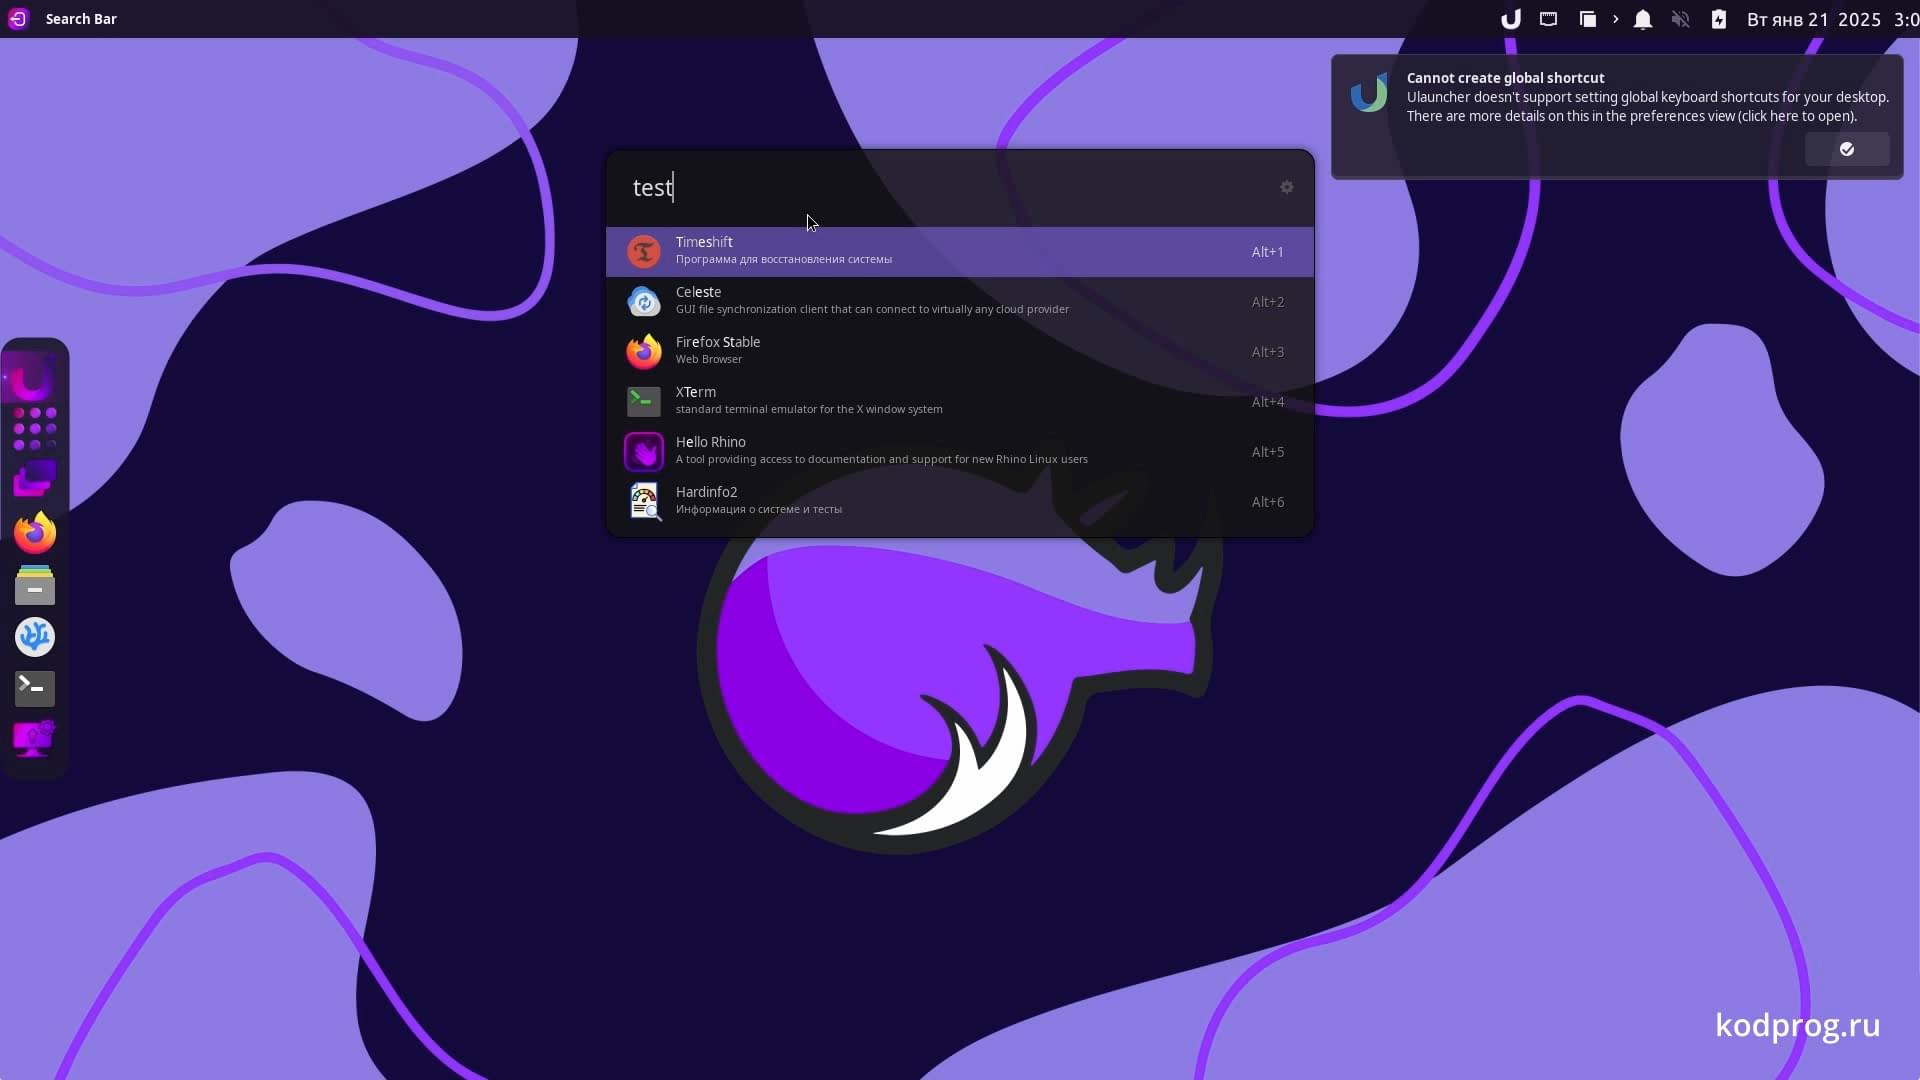Click the Timeshift app icon
This screenshot has width=1920, height=1080.
click(644, 252)
